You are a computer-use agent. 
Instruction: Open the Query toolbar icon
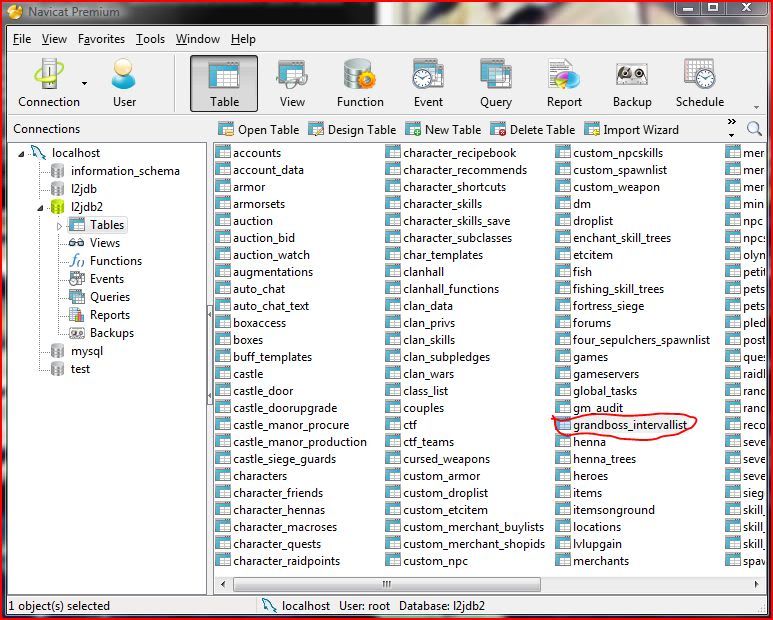(x=496, y=82)
